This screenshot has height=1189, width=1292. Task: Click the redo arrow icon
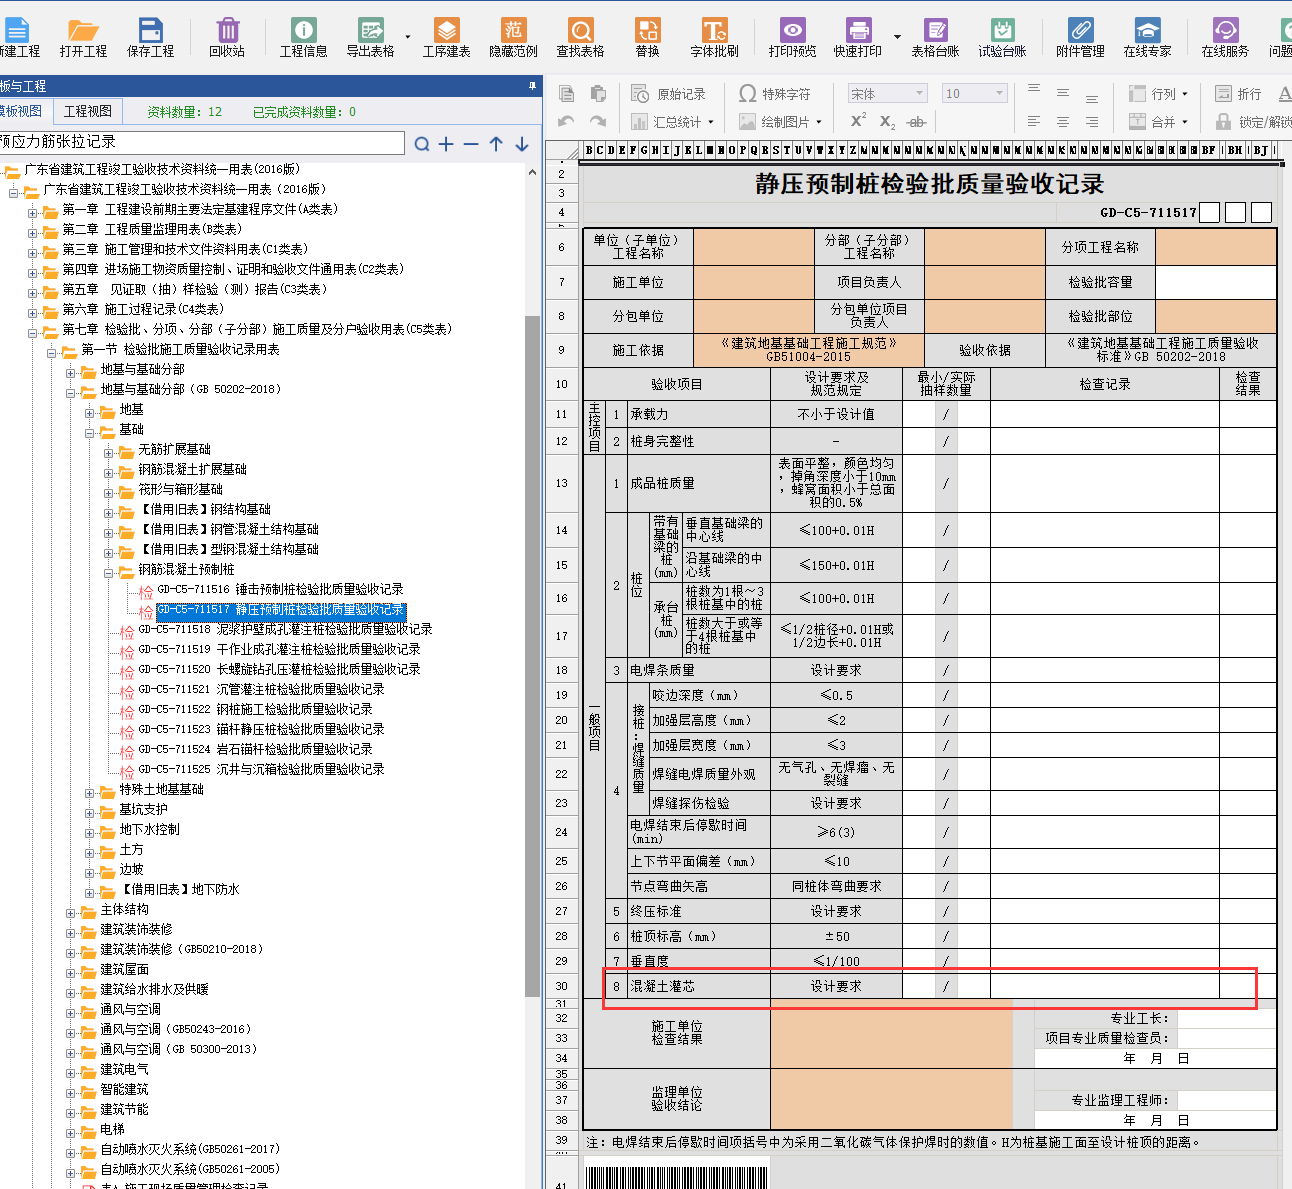coord(598,122)
